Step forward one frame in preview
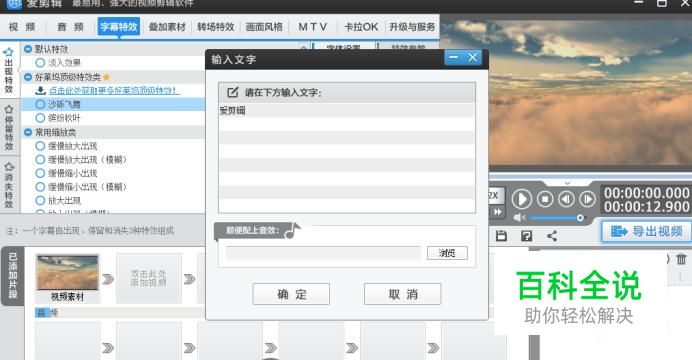Screen dimensions: 692x360 tap(587, 199)
